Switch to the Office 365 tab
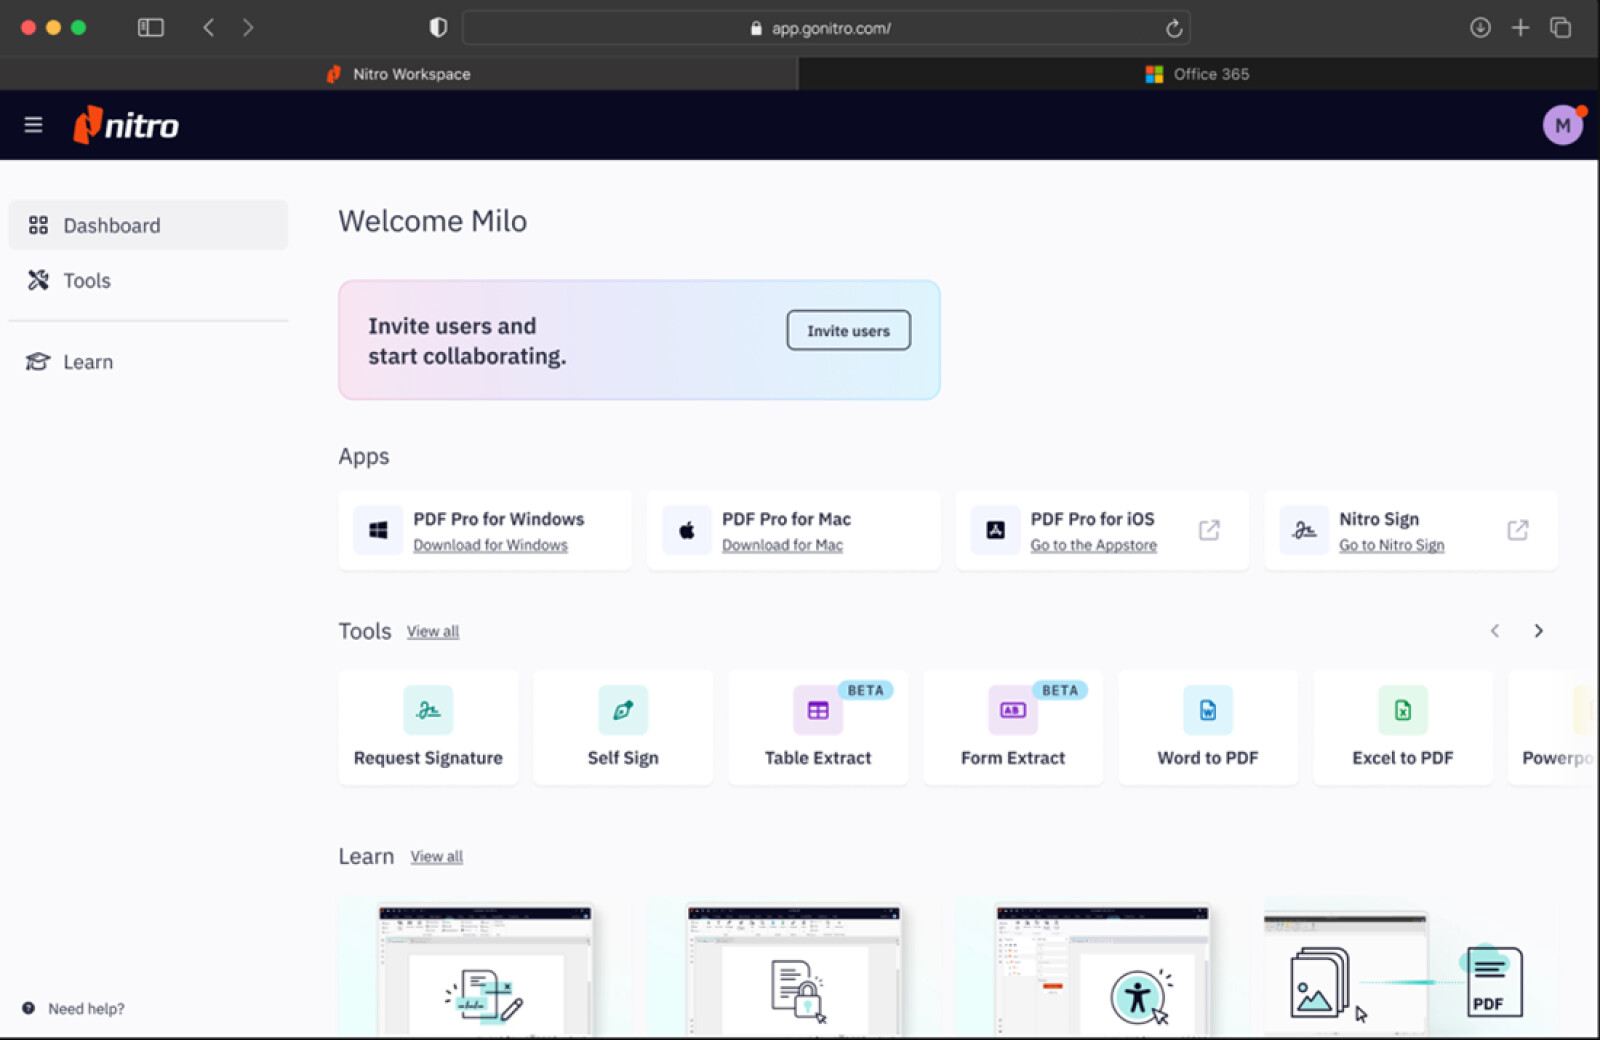The image size is (1600, 1040). coord(1198,73)
